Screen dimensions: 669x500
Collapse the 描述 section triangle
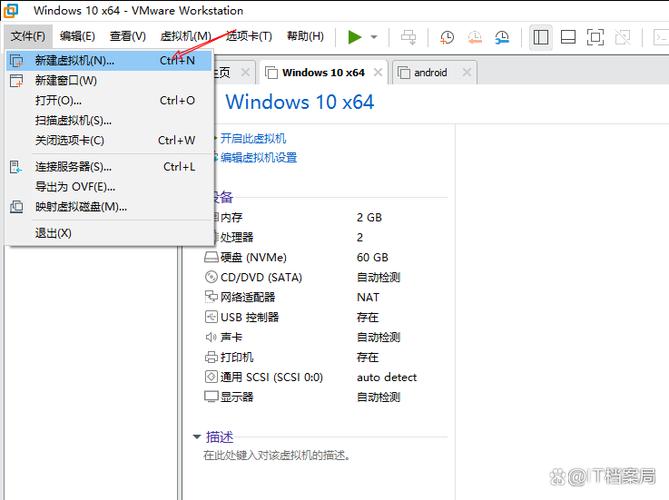pyautogui.click(x=197, y=437)
